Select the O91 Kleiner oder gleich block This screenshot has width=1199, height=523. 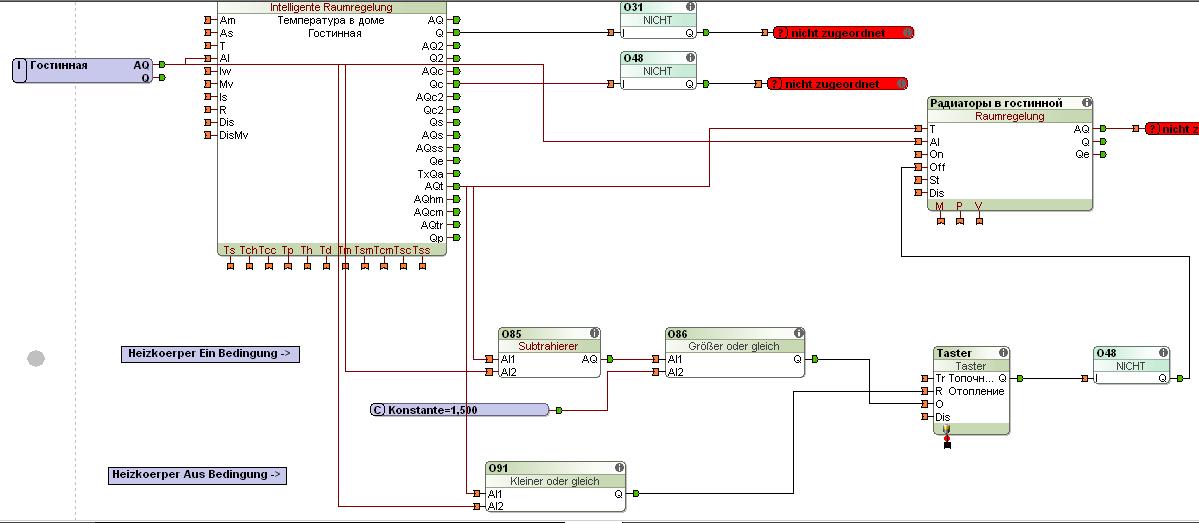[x=556, y=487]
